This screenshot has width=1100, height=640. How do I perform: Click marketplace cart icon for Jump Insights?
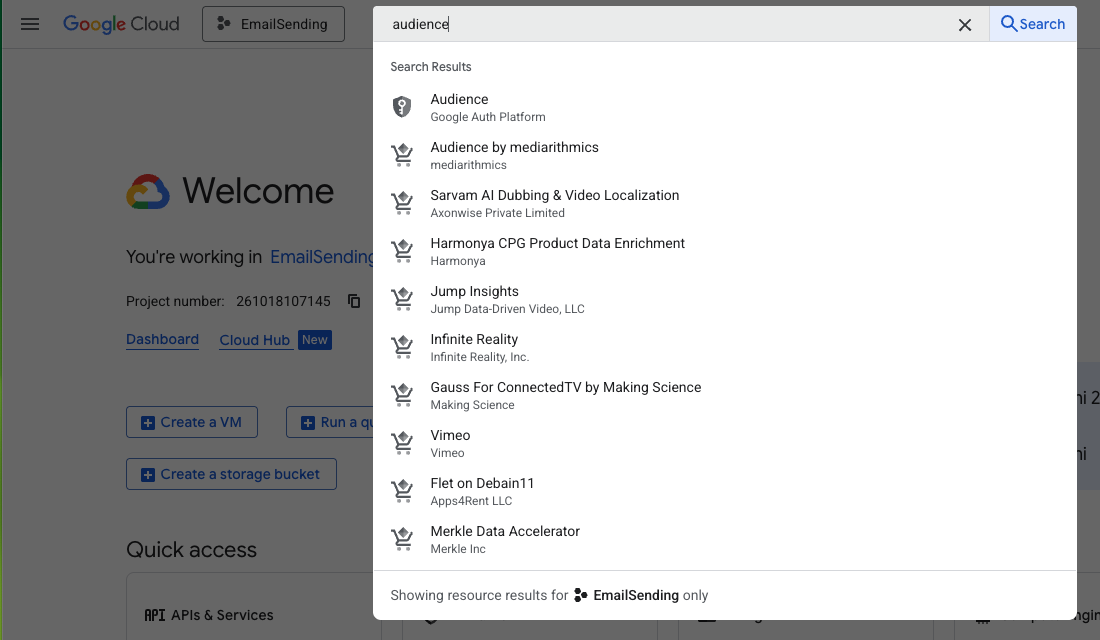pos(402,299)
